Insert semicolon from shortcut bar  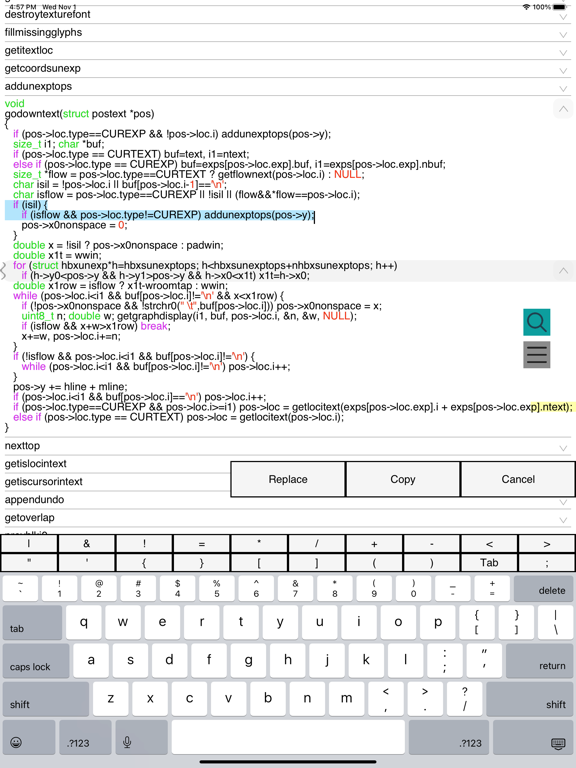coord(547,562)
